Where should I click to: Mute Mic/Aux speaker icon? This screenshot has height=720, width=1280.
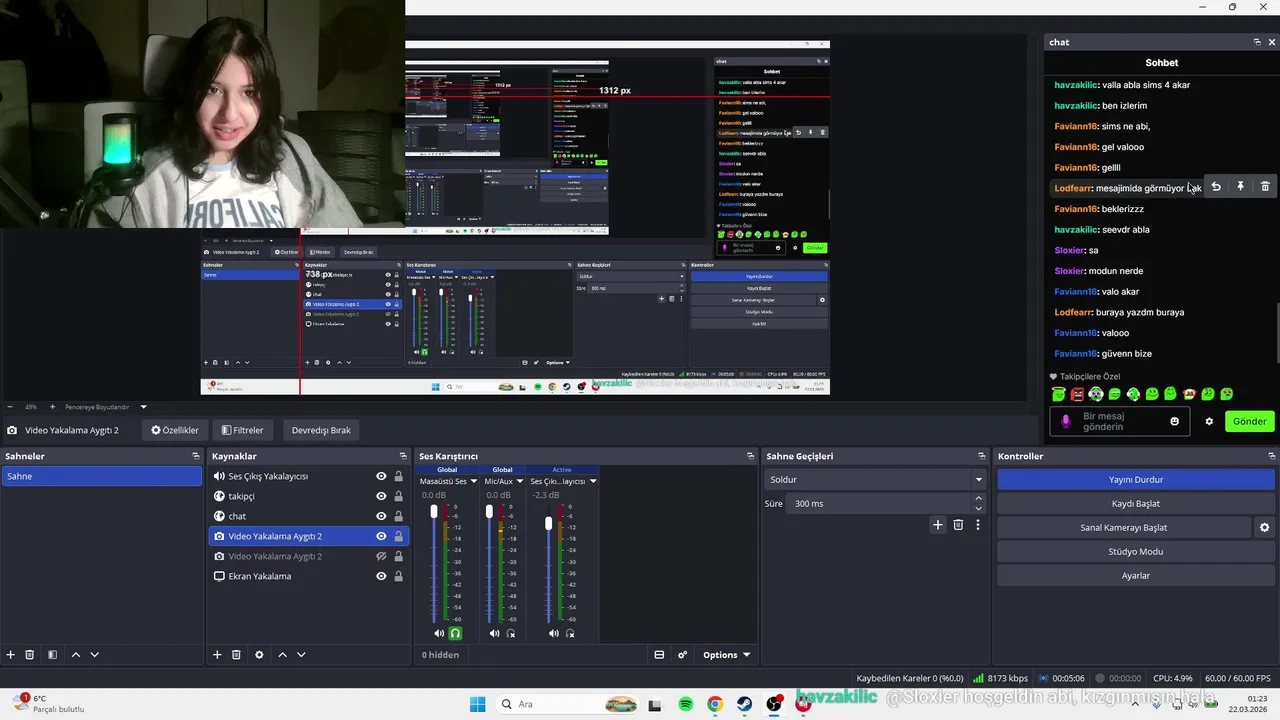pyautogui.click(x=494, y=633)
